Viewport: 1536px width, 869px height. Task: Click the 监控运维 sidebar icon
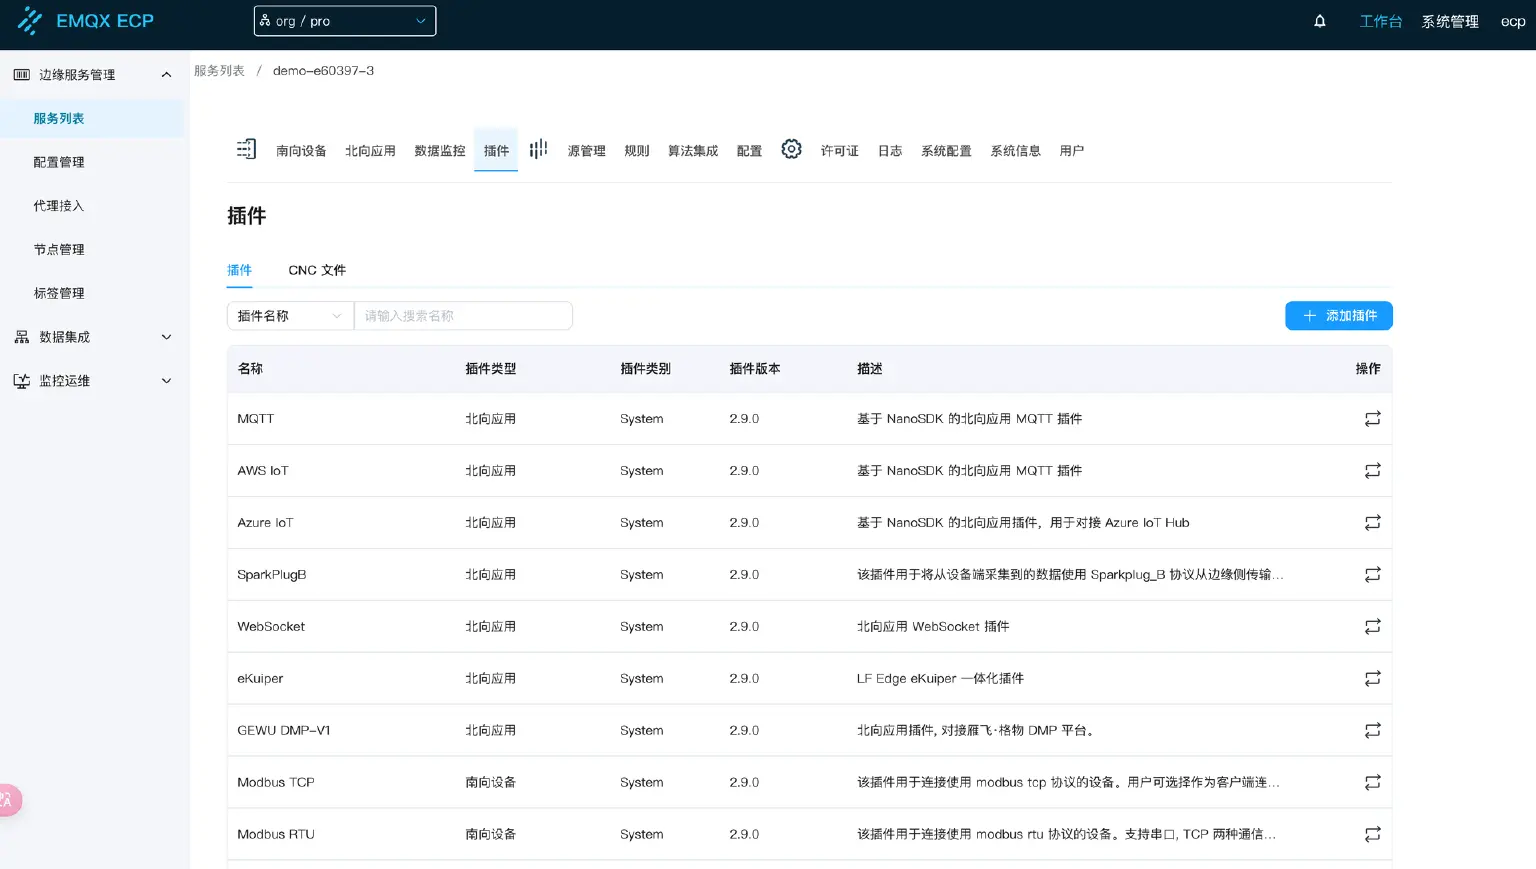tap(22, 380)
